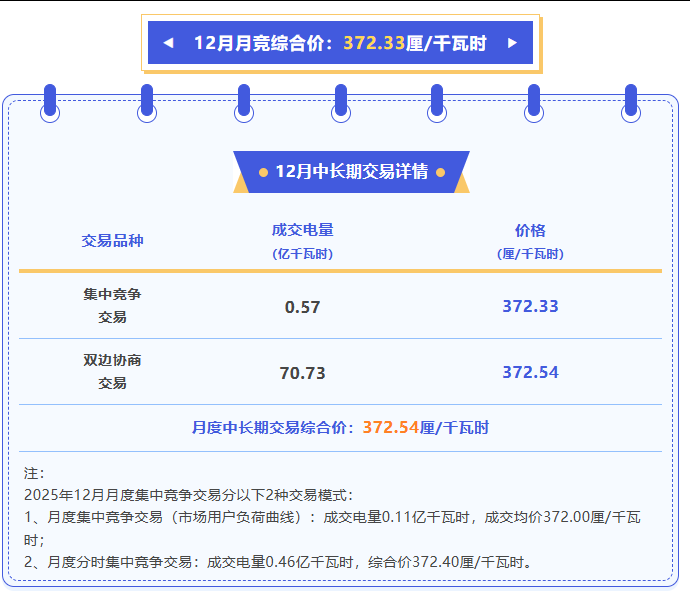
Task: Click the yellow dot right of 12月中长期交易详情
Action: click(x=440, y=172)
